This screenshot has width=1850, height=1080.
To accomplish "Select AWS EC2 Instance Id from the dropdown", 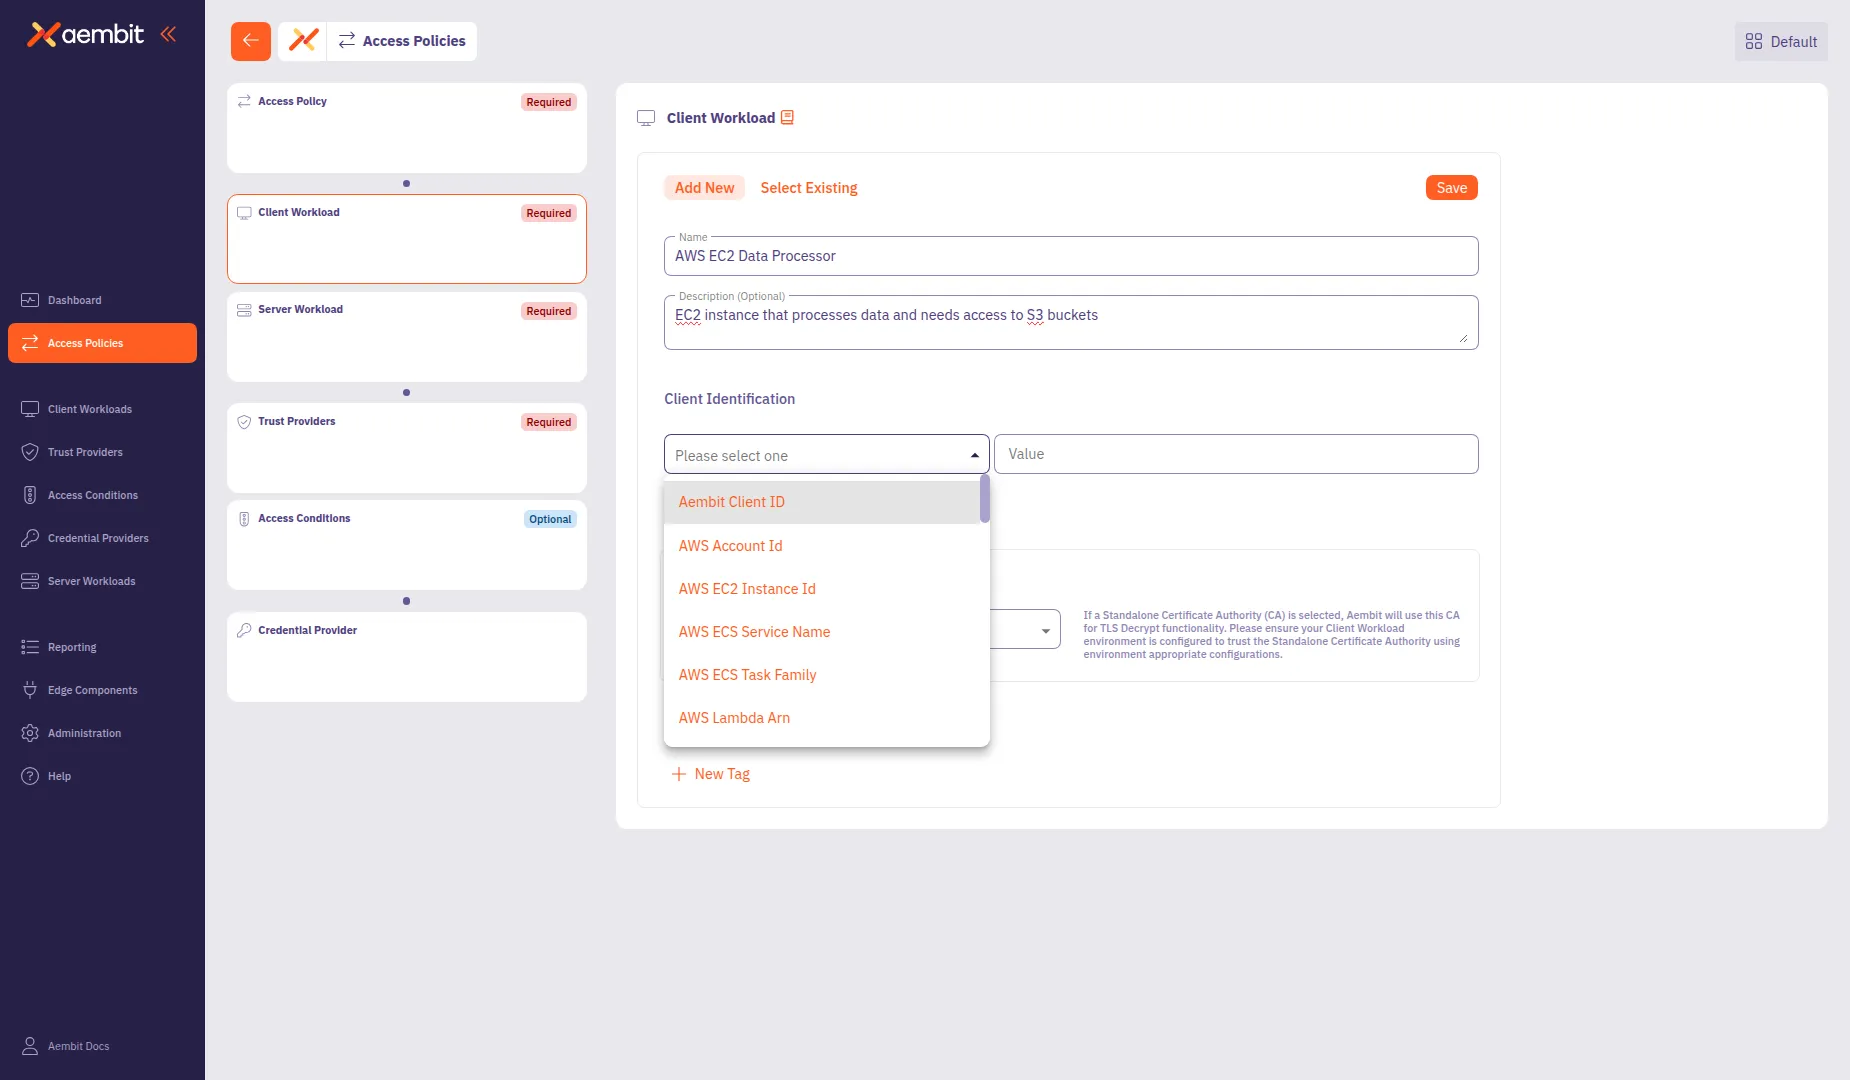I will [746, 589].
